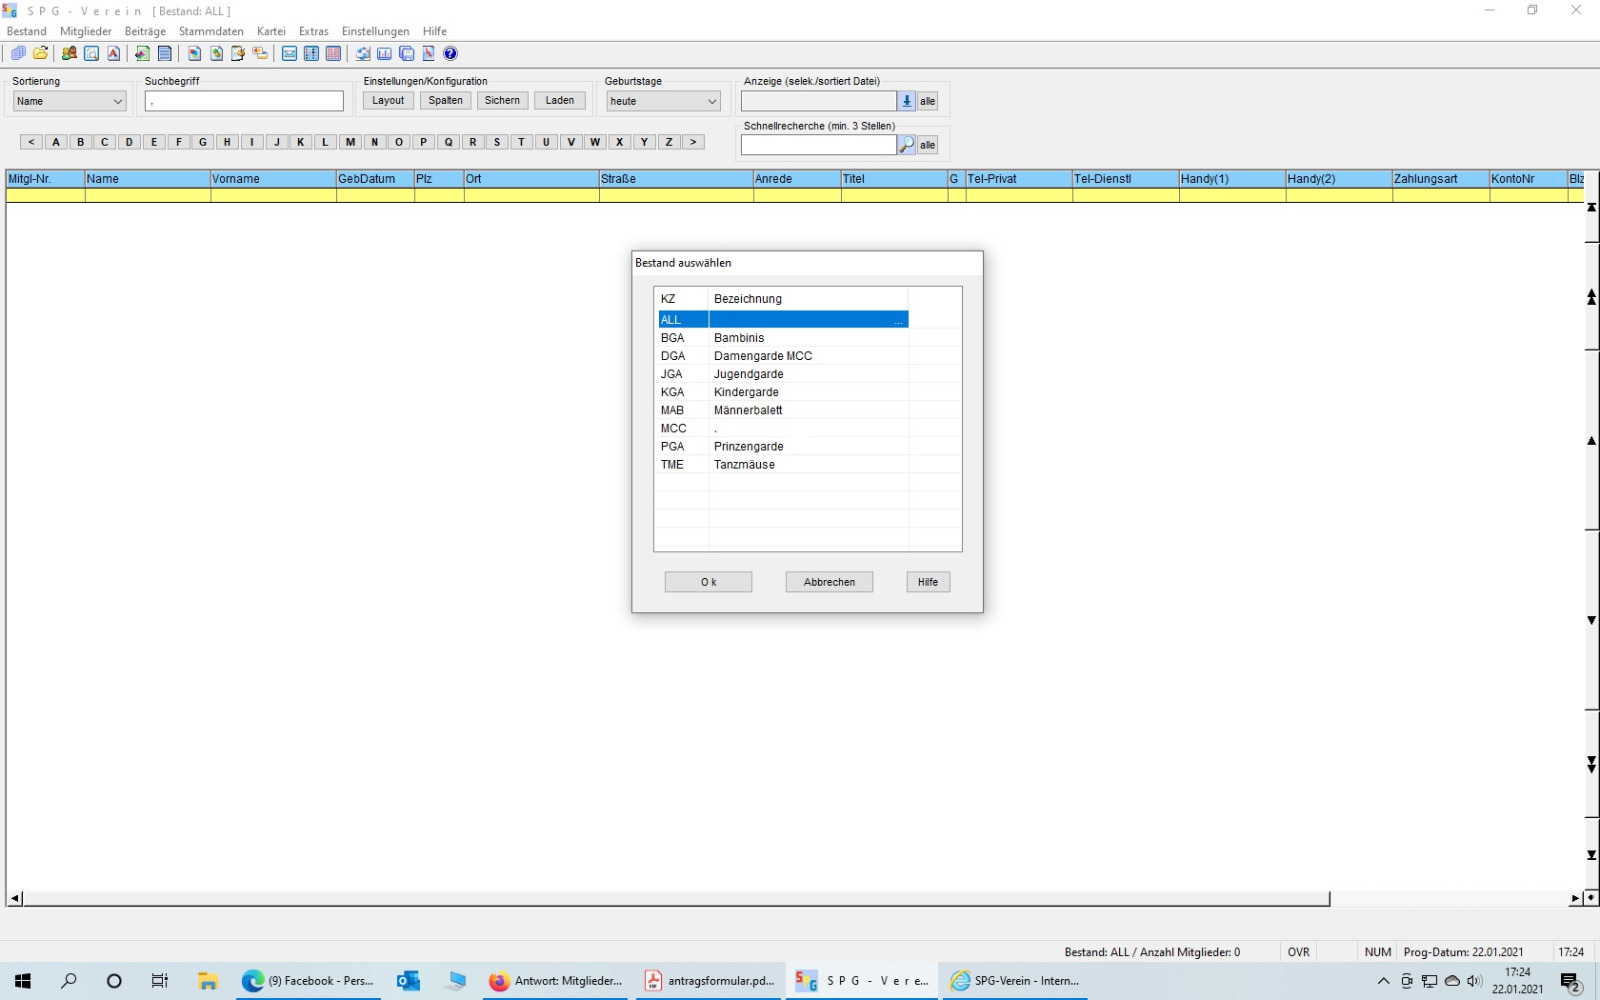Screen dimensions: 1600x1000
Task: Click the magnifier icon beside Schnellrecherche
Action: point(906,145)
